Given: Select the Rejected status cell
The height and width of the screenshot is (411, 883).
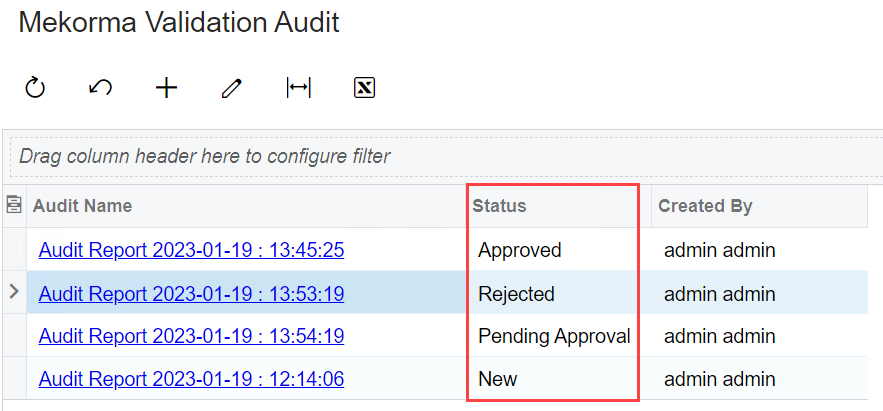Looking at the screenshot, I should 516,294.
